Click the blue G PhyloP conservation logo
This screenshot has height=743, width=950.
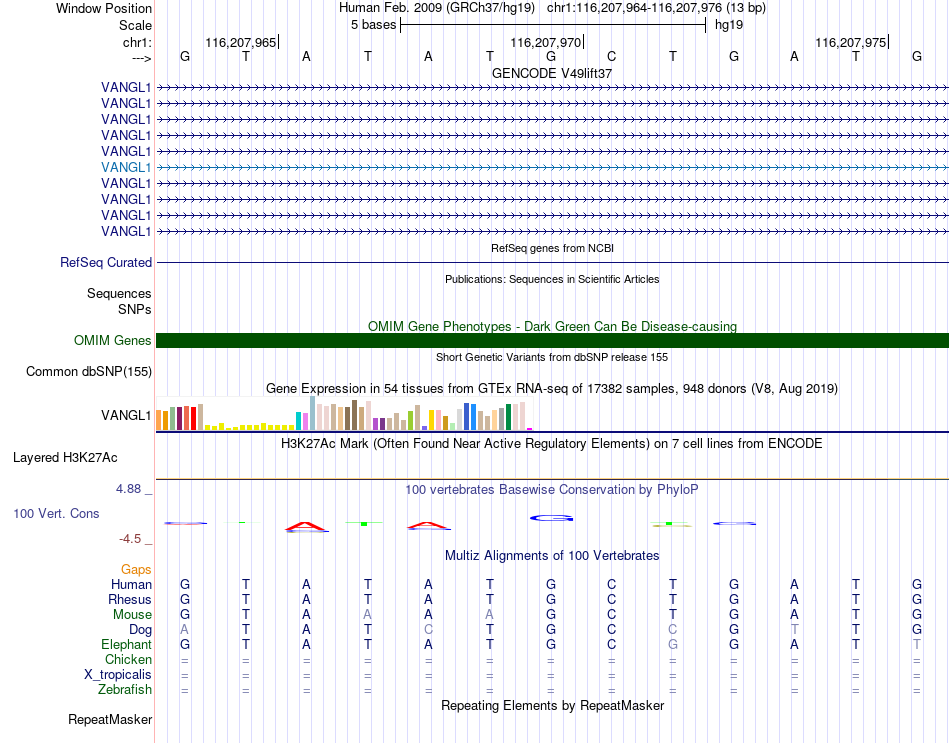pyautogui.click(x=551, y=518)
